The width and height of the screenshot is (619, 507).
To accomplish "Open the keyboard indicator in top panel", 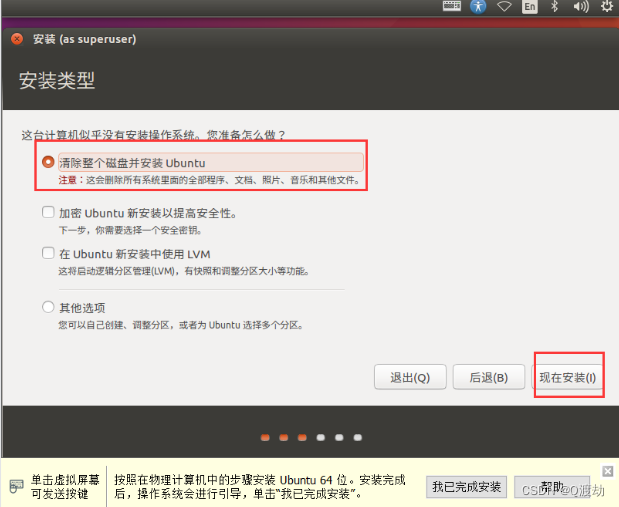I will 452,6.
